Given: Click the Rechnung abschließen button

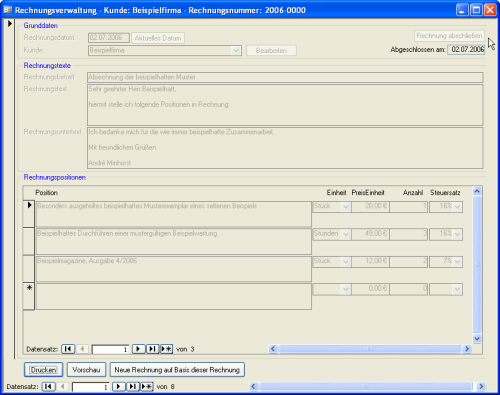Looking at the screenshot, I should [x=449, y=36].
